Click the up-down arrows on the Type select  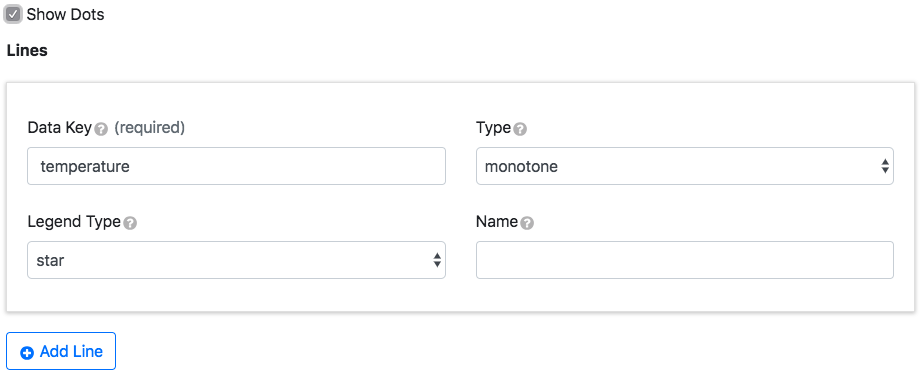pyautogui.click(x=885, y=166)
